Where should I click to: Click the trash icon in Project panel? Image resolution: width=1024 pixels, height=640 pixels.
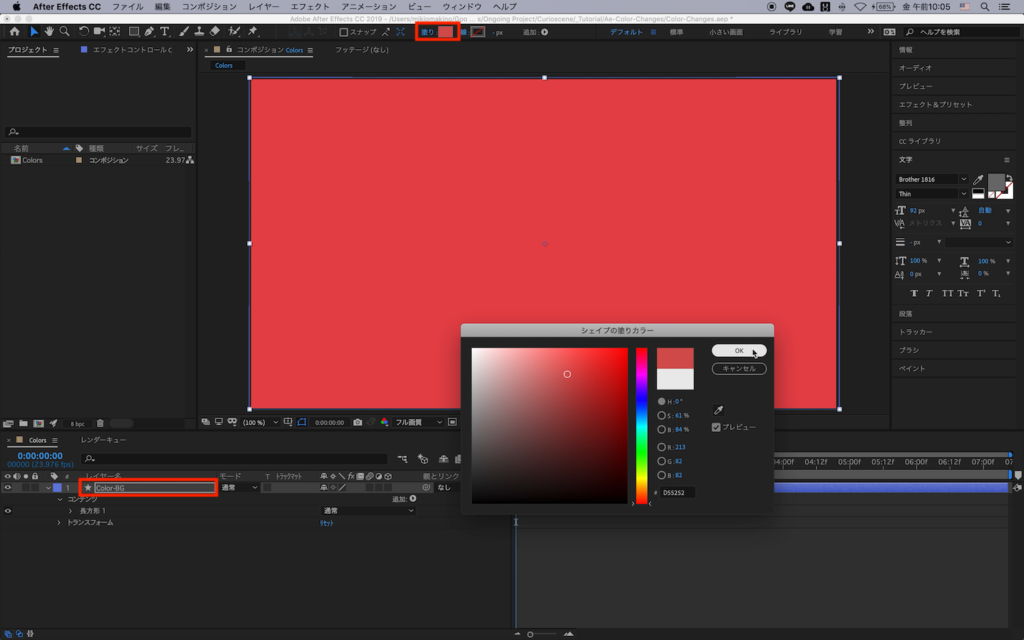99,423
